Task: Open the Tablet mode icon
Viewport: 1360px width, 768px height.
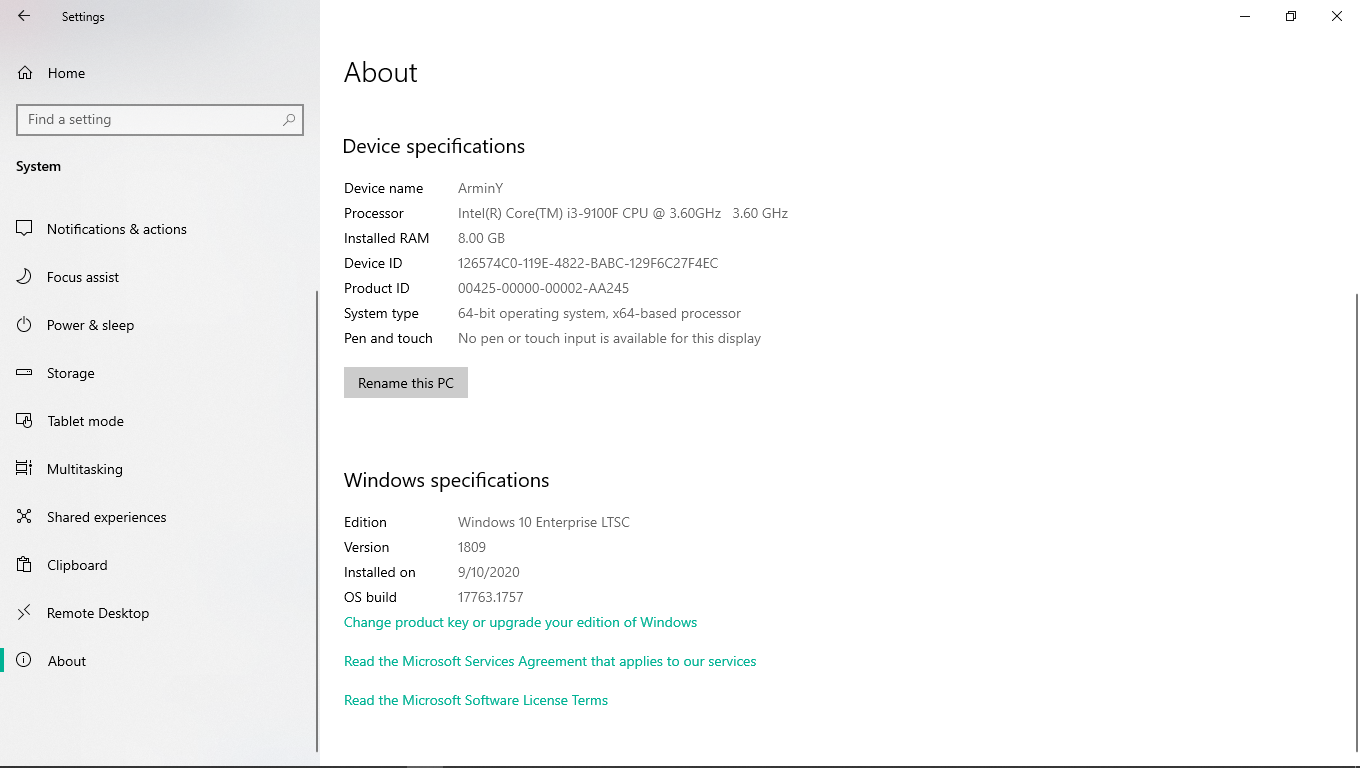Action: [x=25, y=421]
